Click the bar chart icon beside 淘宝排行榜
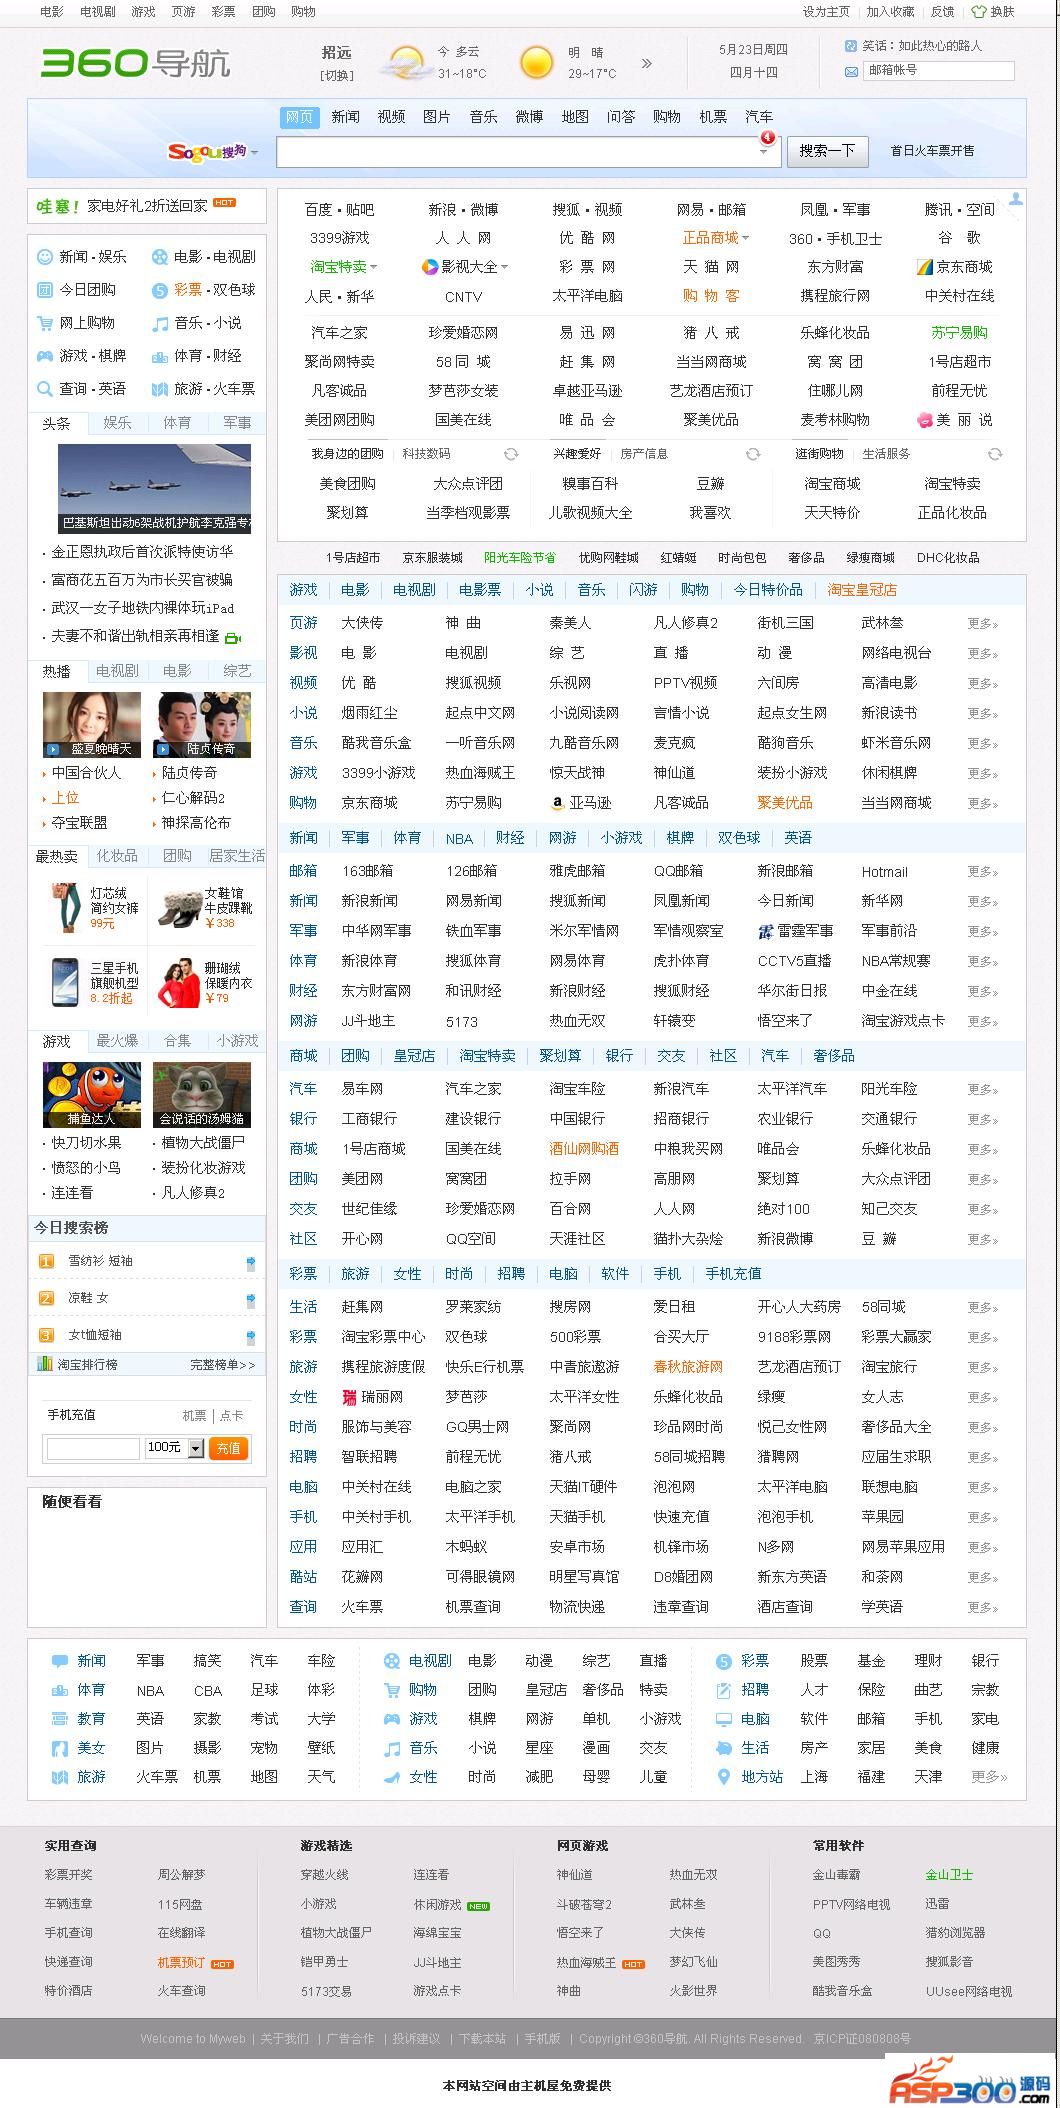The width and height of the screenshot is (1060, 2108). (x=45, y=1363)
